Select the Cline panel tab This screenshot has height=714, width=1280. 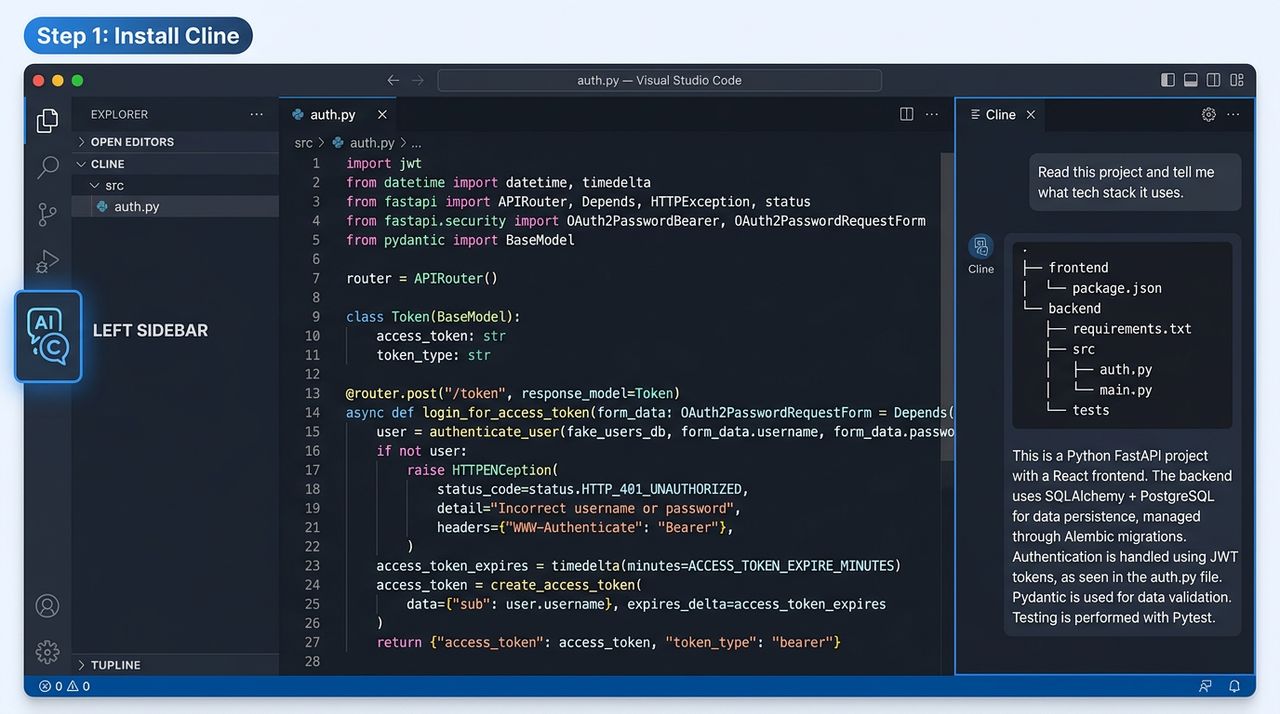tap(1002, 114)
